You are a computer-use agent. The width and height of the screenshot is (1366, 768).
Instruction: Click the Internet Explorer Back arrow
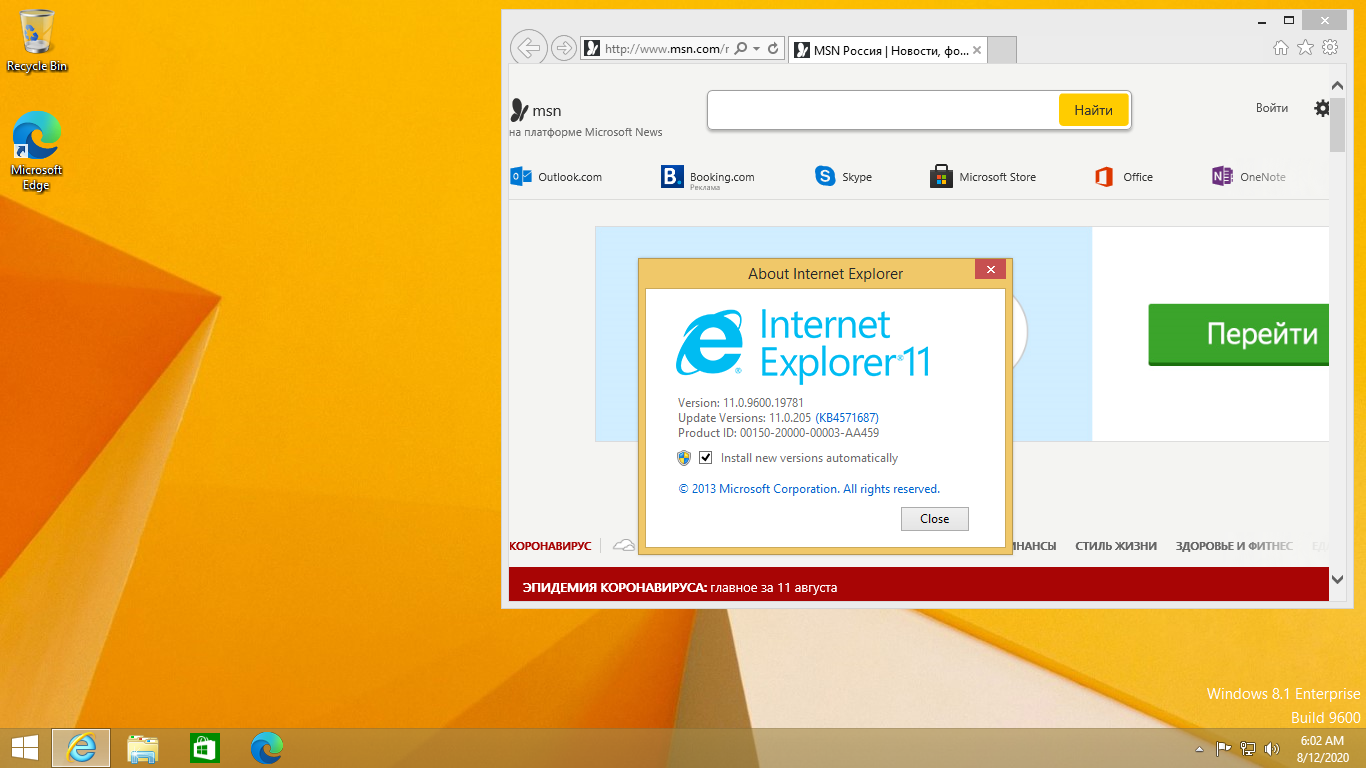528,47
